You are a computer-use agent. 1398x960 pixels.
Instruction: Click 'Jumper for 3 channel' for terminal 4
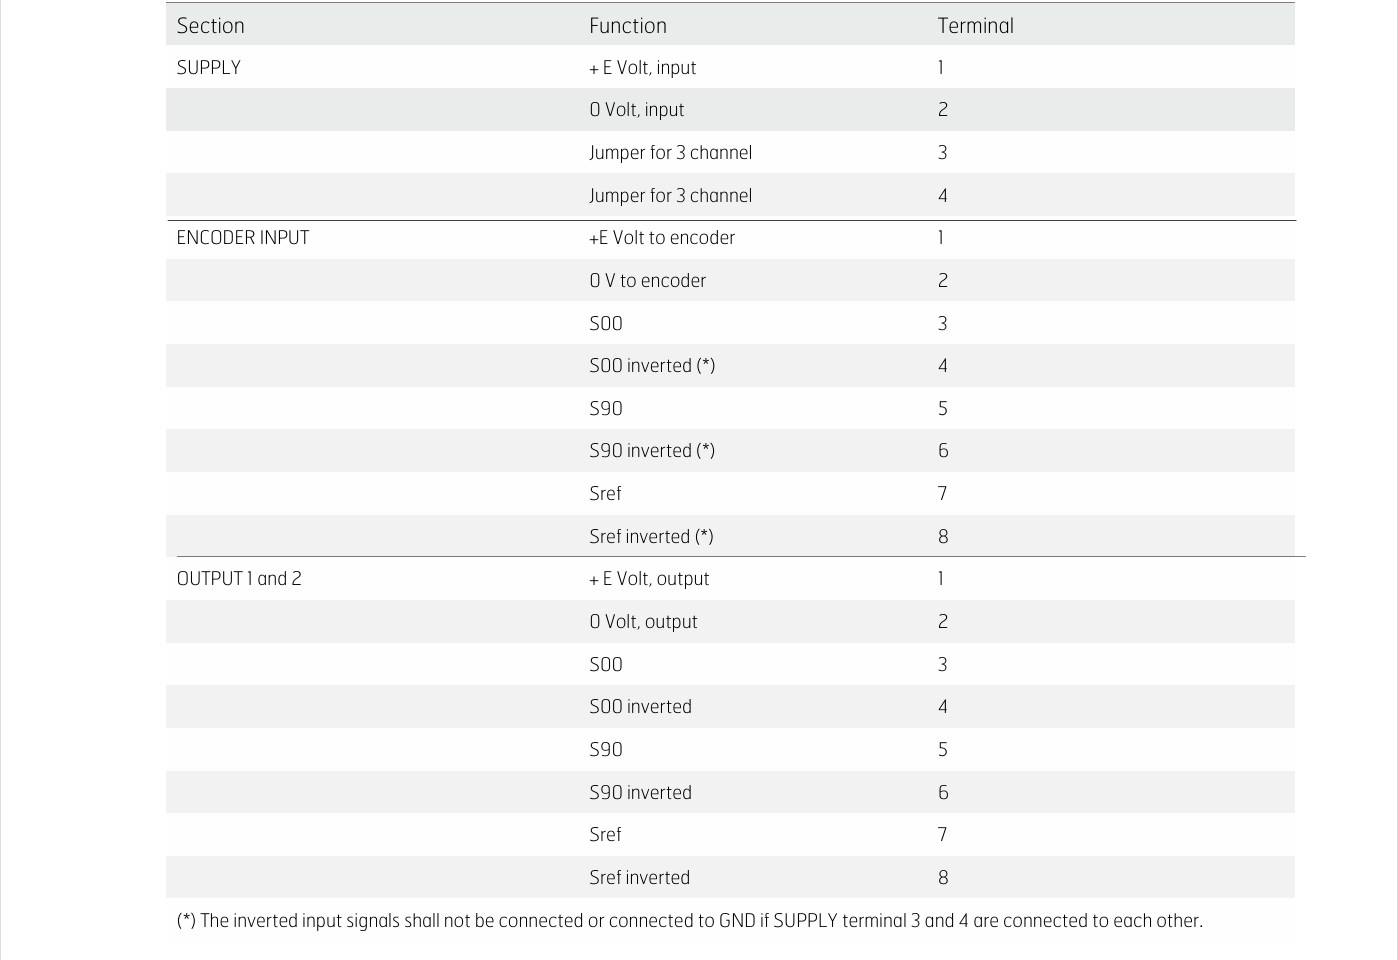[x=670, y=196]
